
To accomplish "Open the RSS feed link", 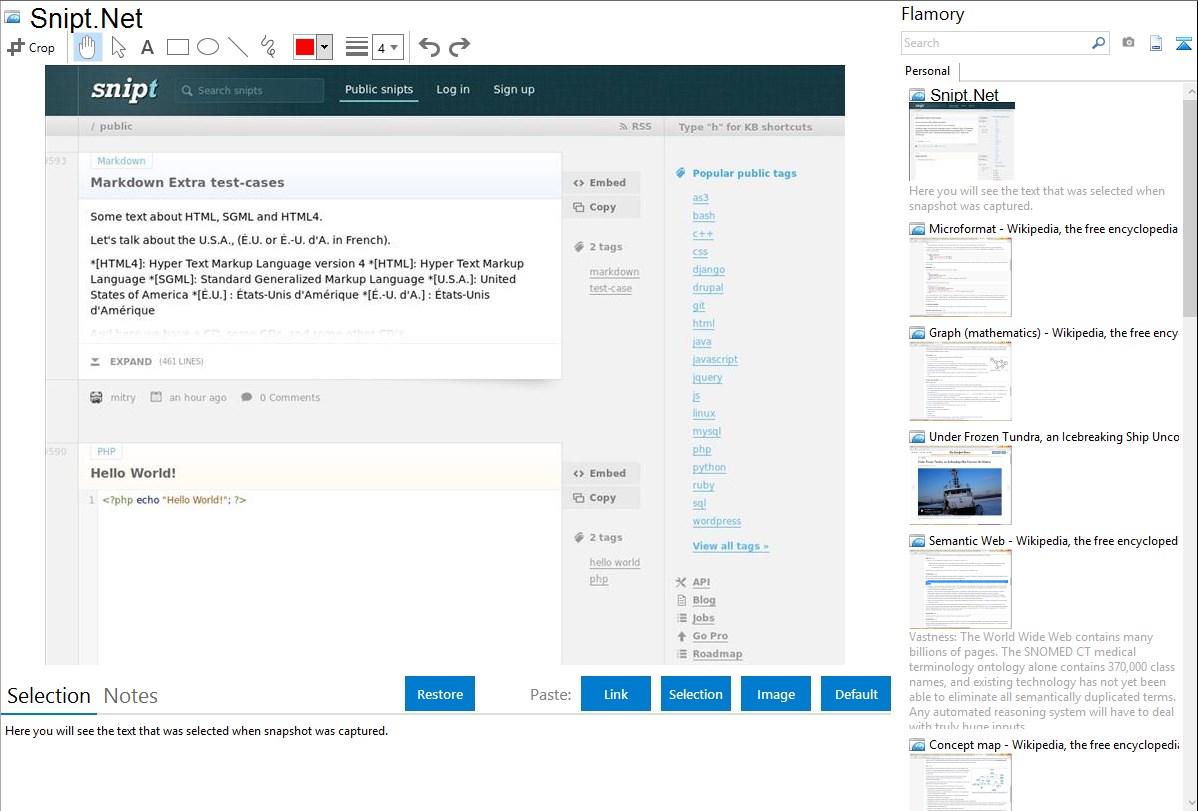I will point(636,127).
